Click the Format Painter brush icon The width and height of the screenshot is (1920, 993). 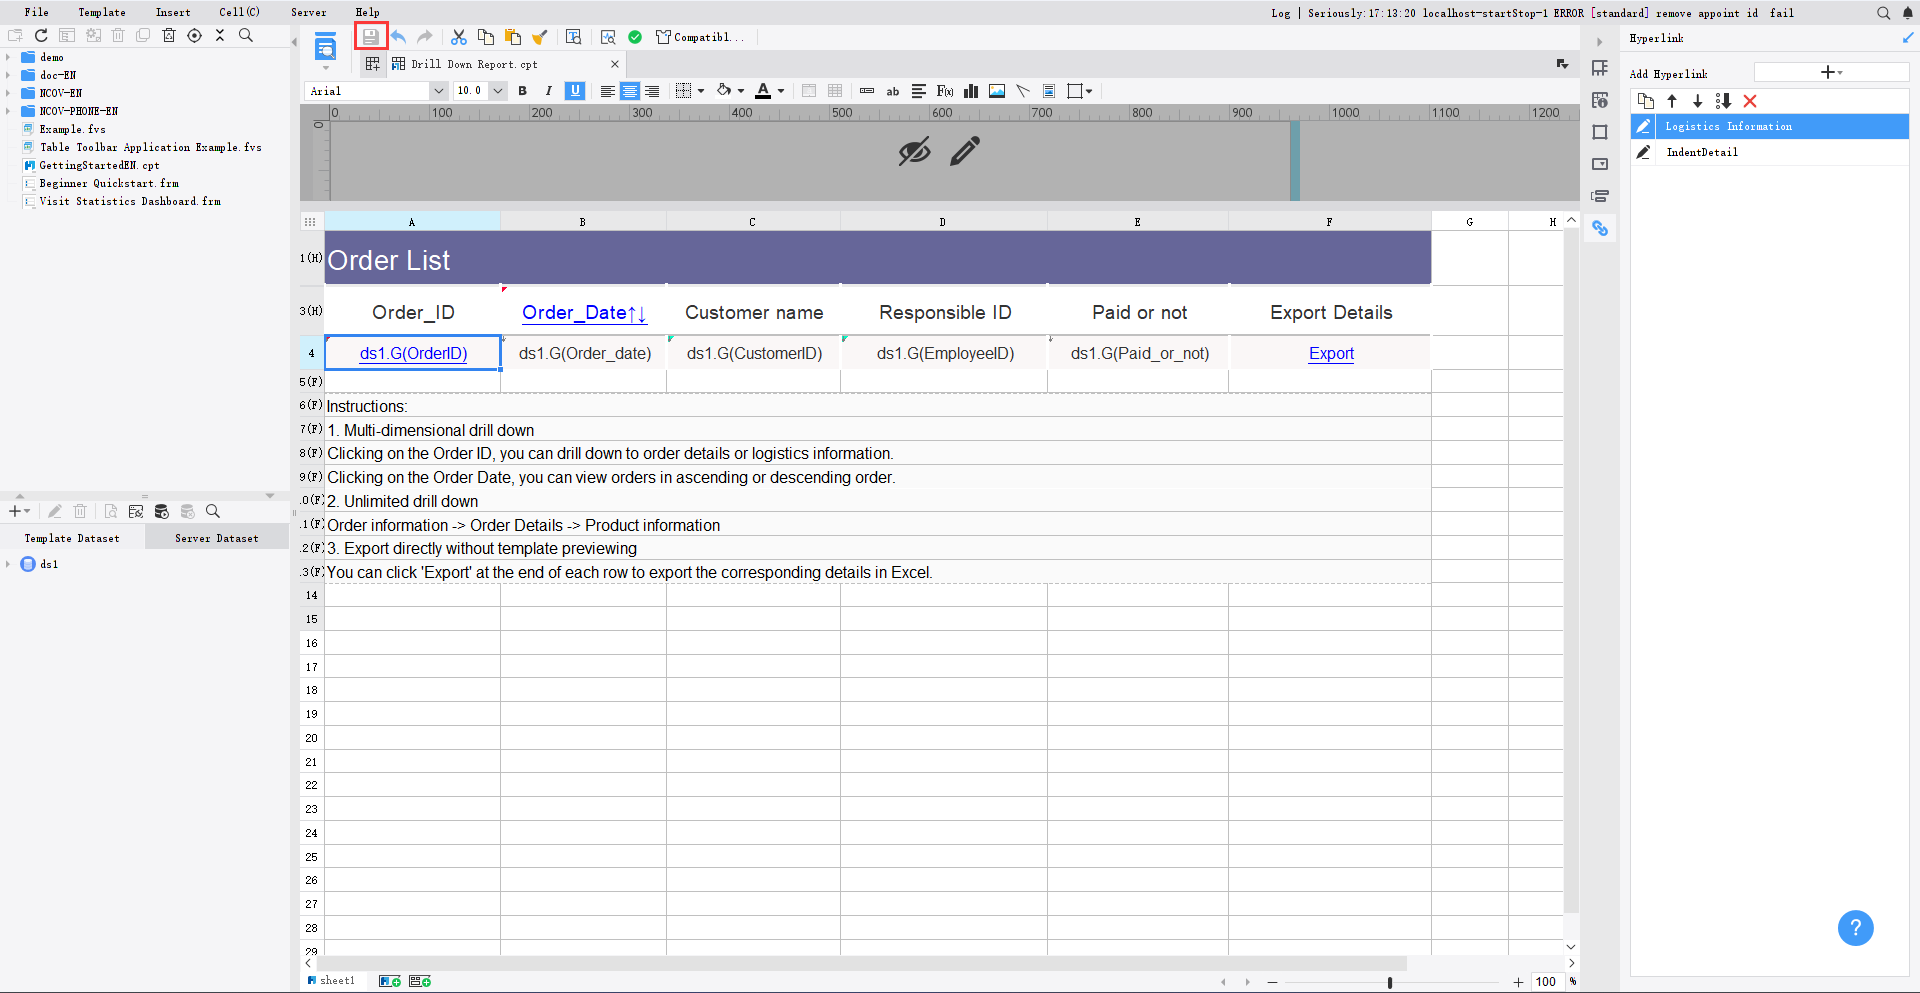(x=540, y=37)
